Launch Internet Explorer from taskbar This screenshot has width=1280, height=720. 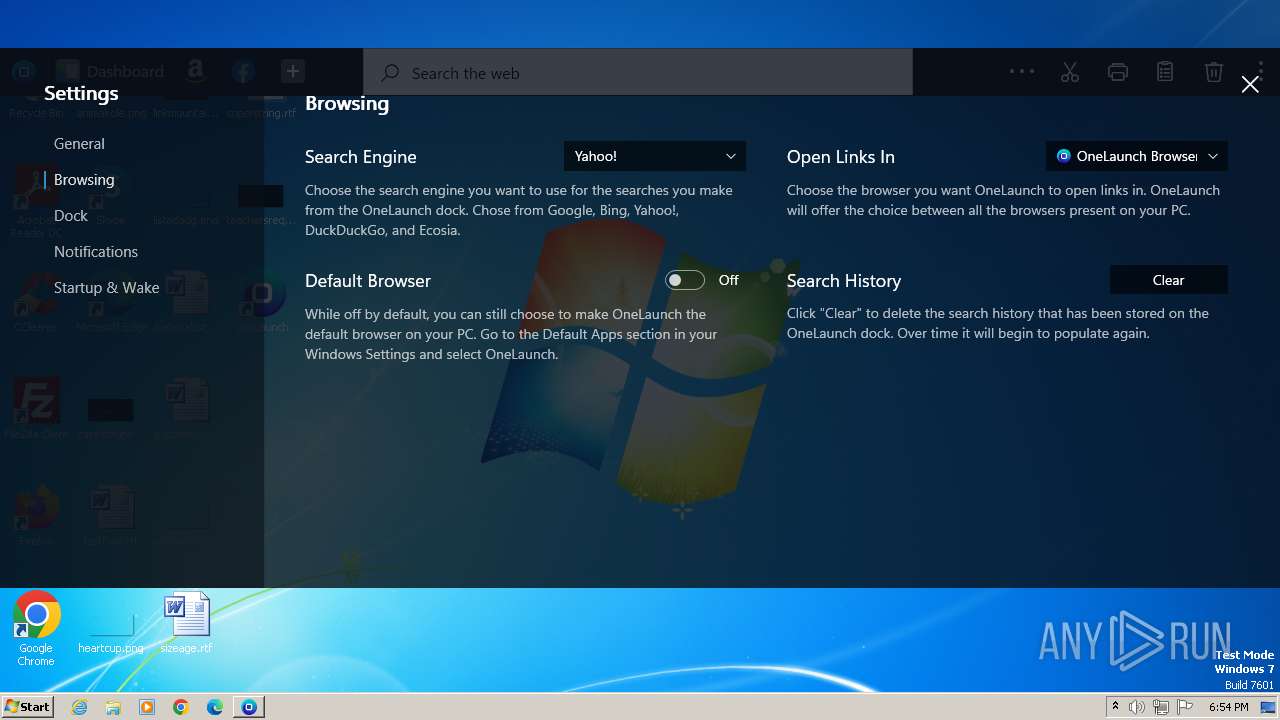80,707
